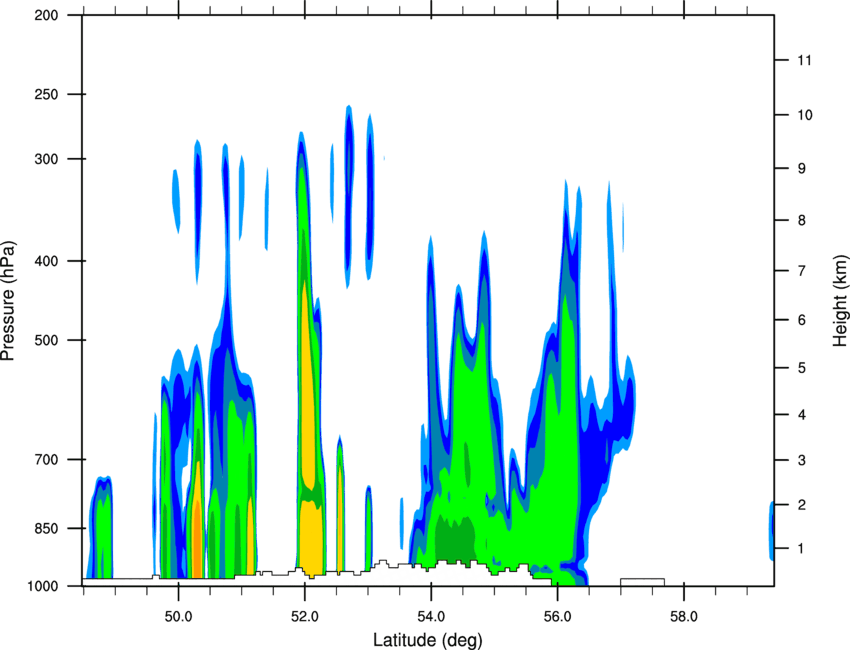Click the 'Pressure (hPa)' axis title
The height and width of the screenshot is (650, 850).
point(8,301)
